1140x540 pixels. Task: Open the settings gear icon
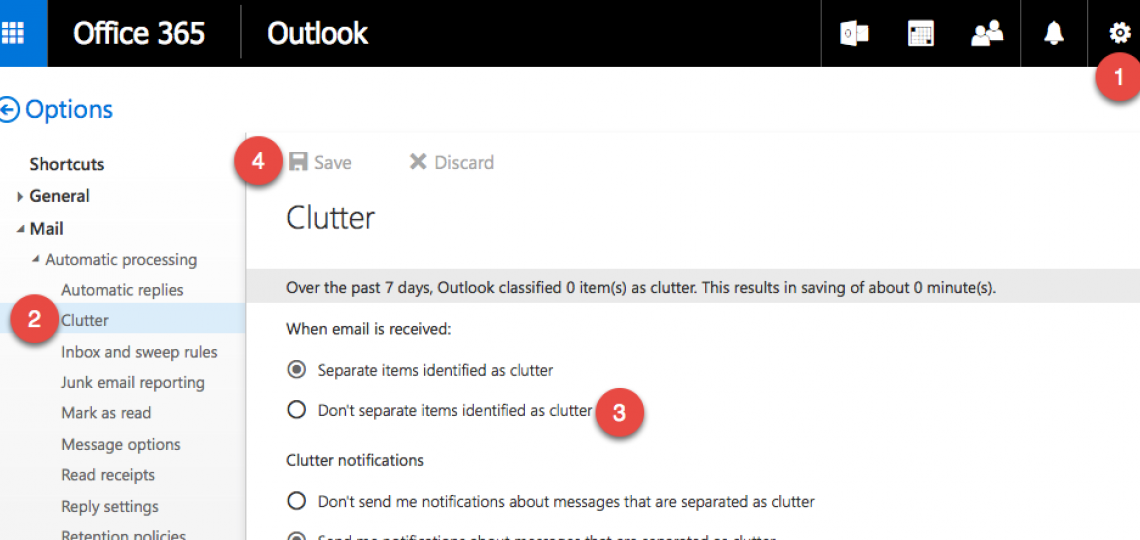pos(1120,33)
